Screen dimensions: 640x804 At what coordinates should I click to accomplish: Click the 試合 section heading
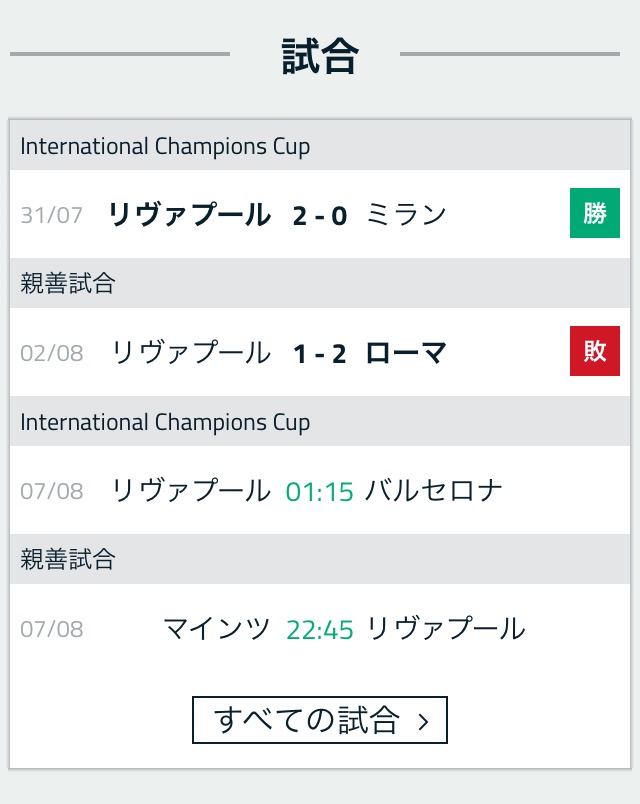(319, 57)
